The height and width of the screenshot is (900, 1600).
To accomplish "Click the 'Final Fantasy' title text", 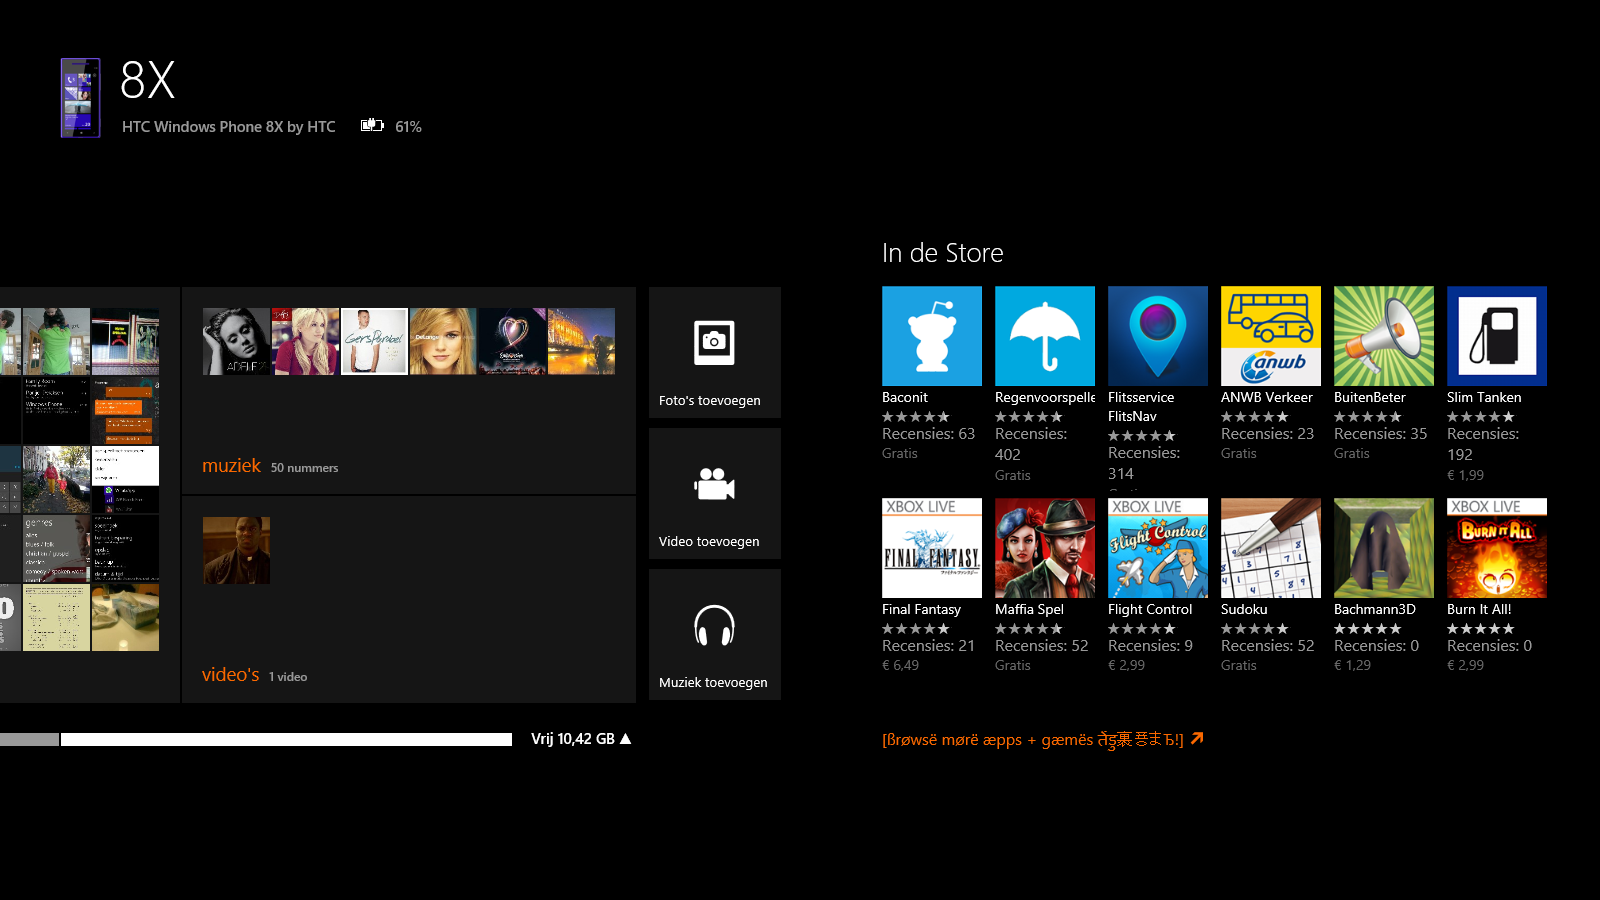I will pyautogui.click(x=921, y=609).
